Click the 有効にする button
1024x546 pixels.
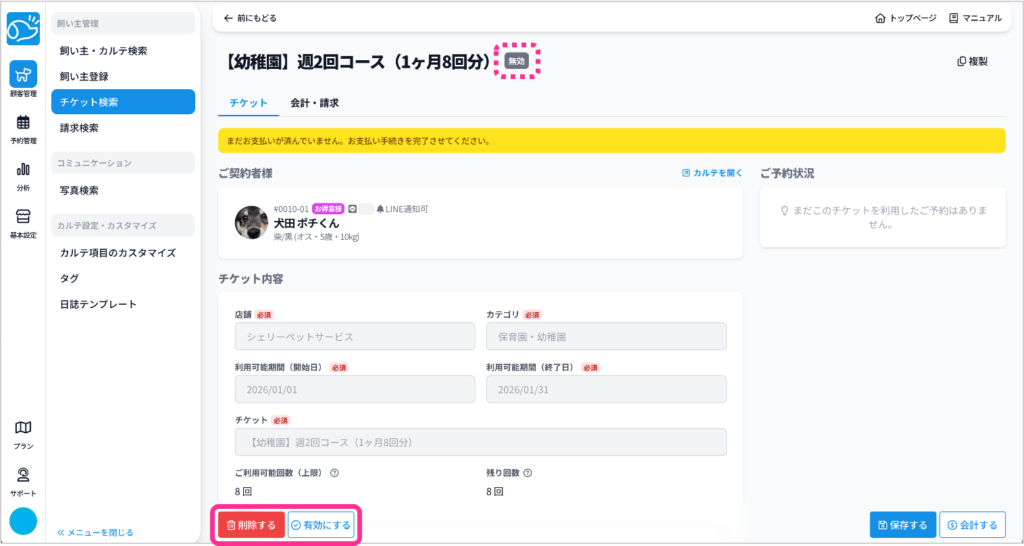[x=321, y=525]
